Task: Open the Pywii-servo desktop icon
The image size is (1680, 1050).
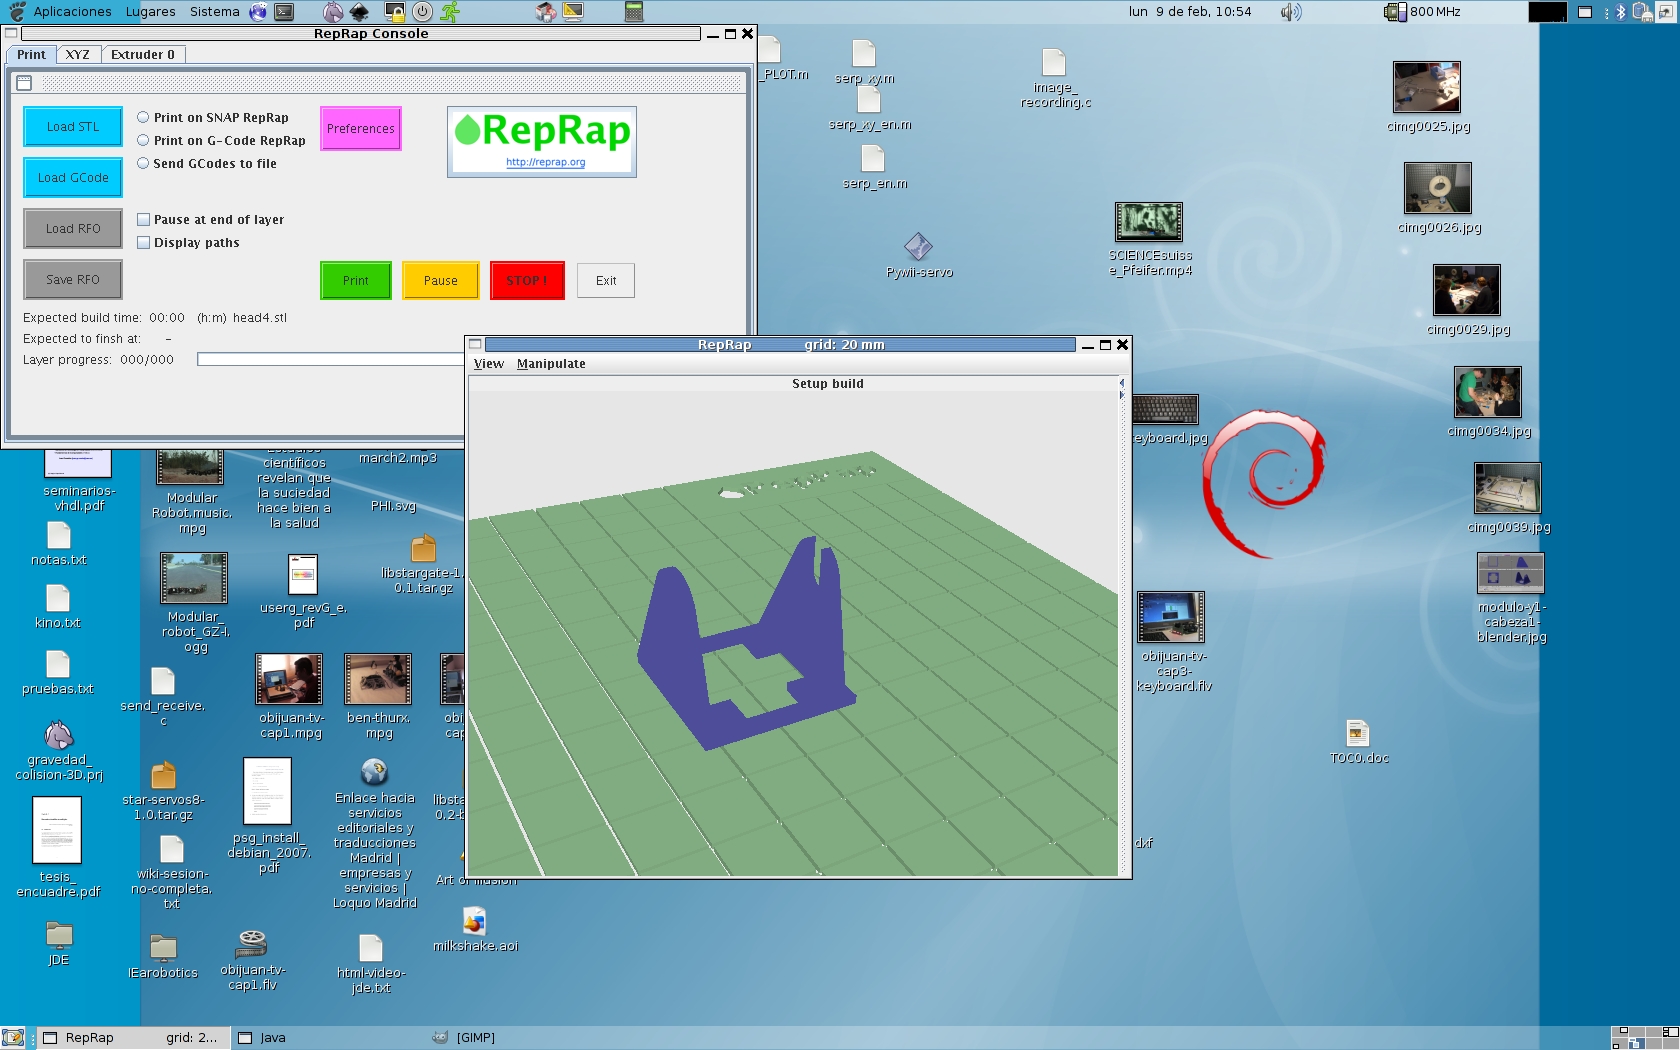Action: (x=918, y=247)
